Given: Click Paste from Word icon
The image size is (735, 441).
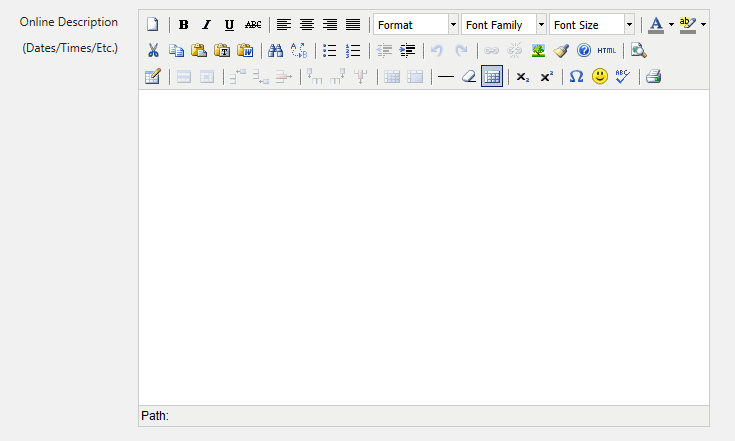Looking at the screenshot, I should pyautogui.click(x=245, y=50).
